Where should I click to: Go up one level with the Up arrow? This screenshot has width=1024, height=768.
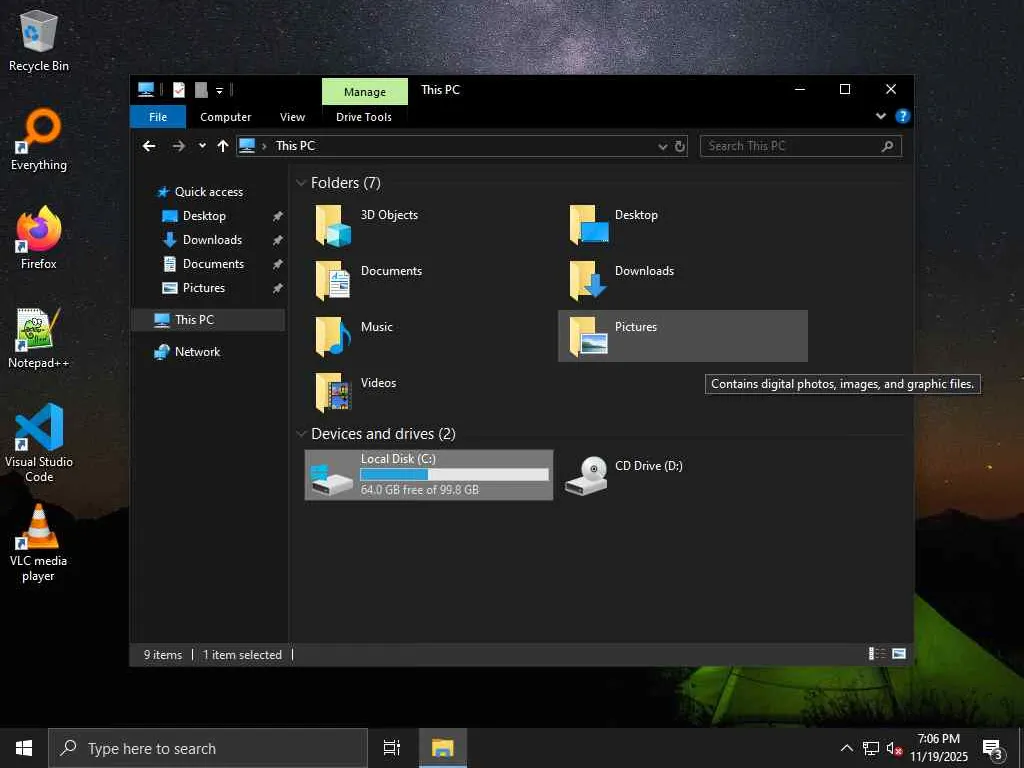[x=223, y=146]
